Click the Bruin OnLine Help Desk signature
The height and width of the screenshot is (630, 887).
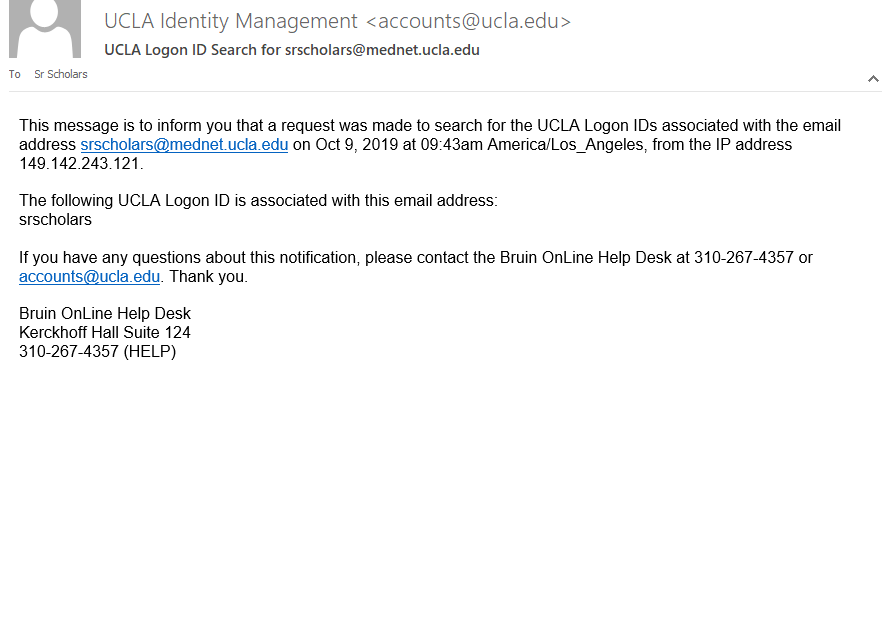click(x=105, y=313)
